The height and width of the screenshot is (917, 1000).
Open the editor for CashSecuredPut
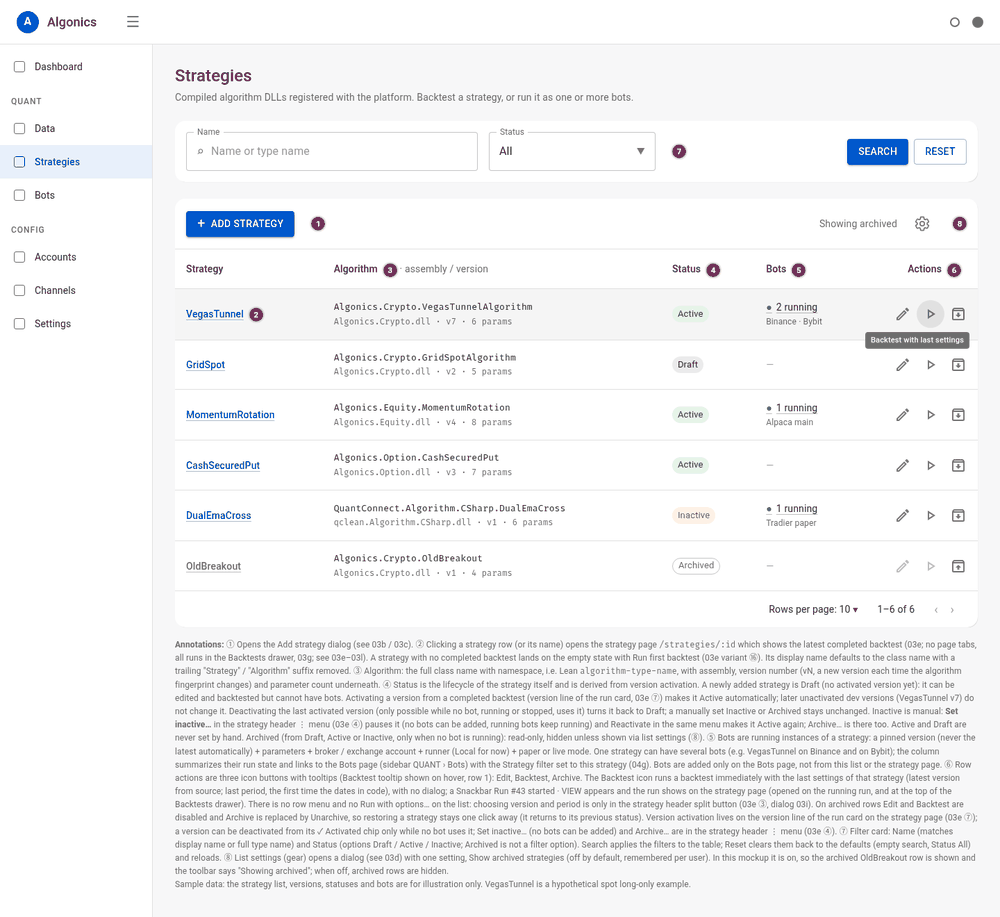pyautogui.click(x=902, y=466)
